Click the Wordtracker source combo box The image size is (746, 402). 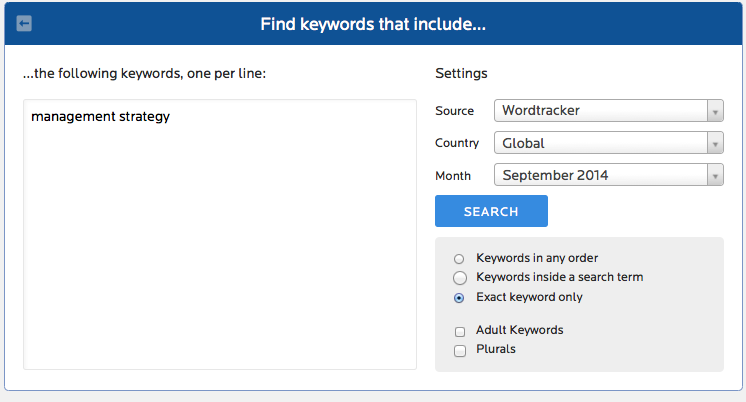pyautogui.click(x=609, y=110)
